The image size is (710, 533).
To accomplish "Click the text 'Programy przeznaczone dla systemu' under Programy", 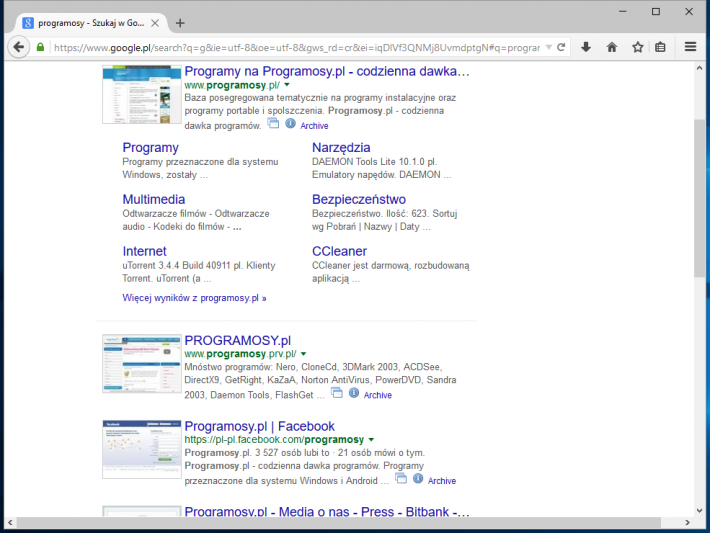I will tap(200, 162).
